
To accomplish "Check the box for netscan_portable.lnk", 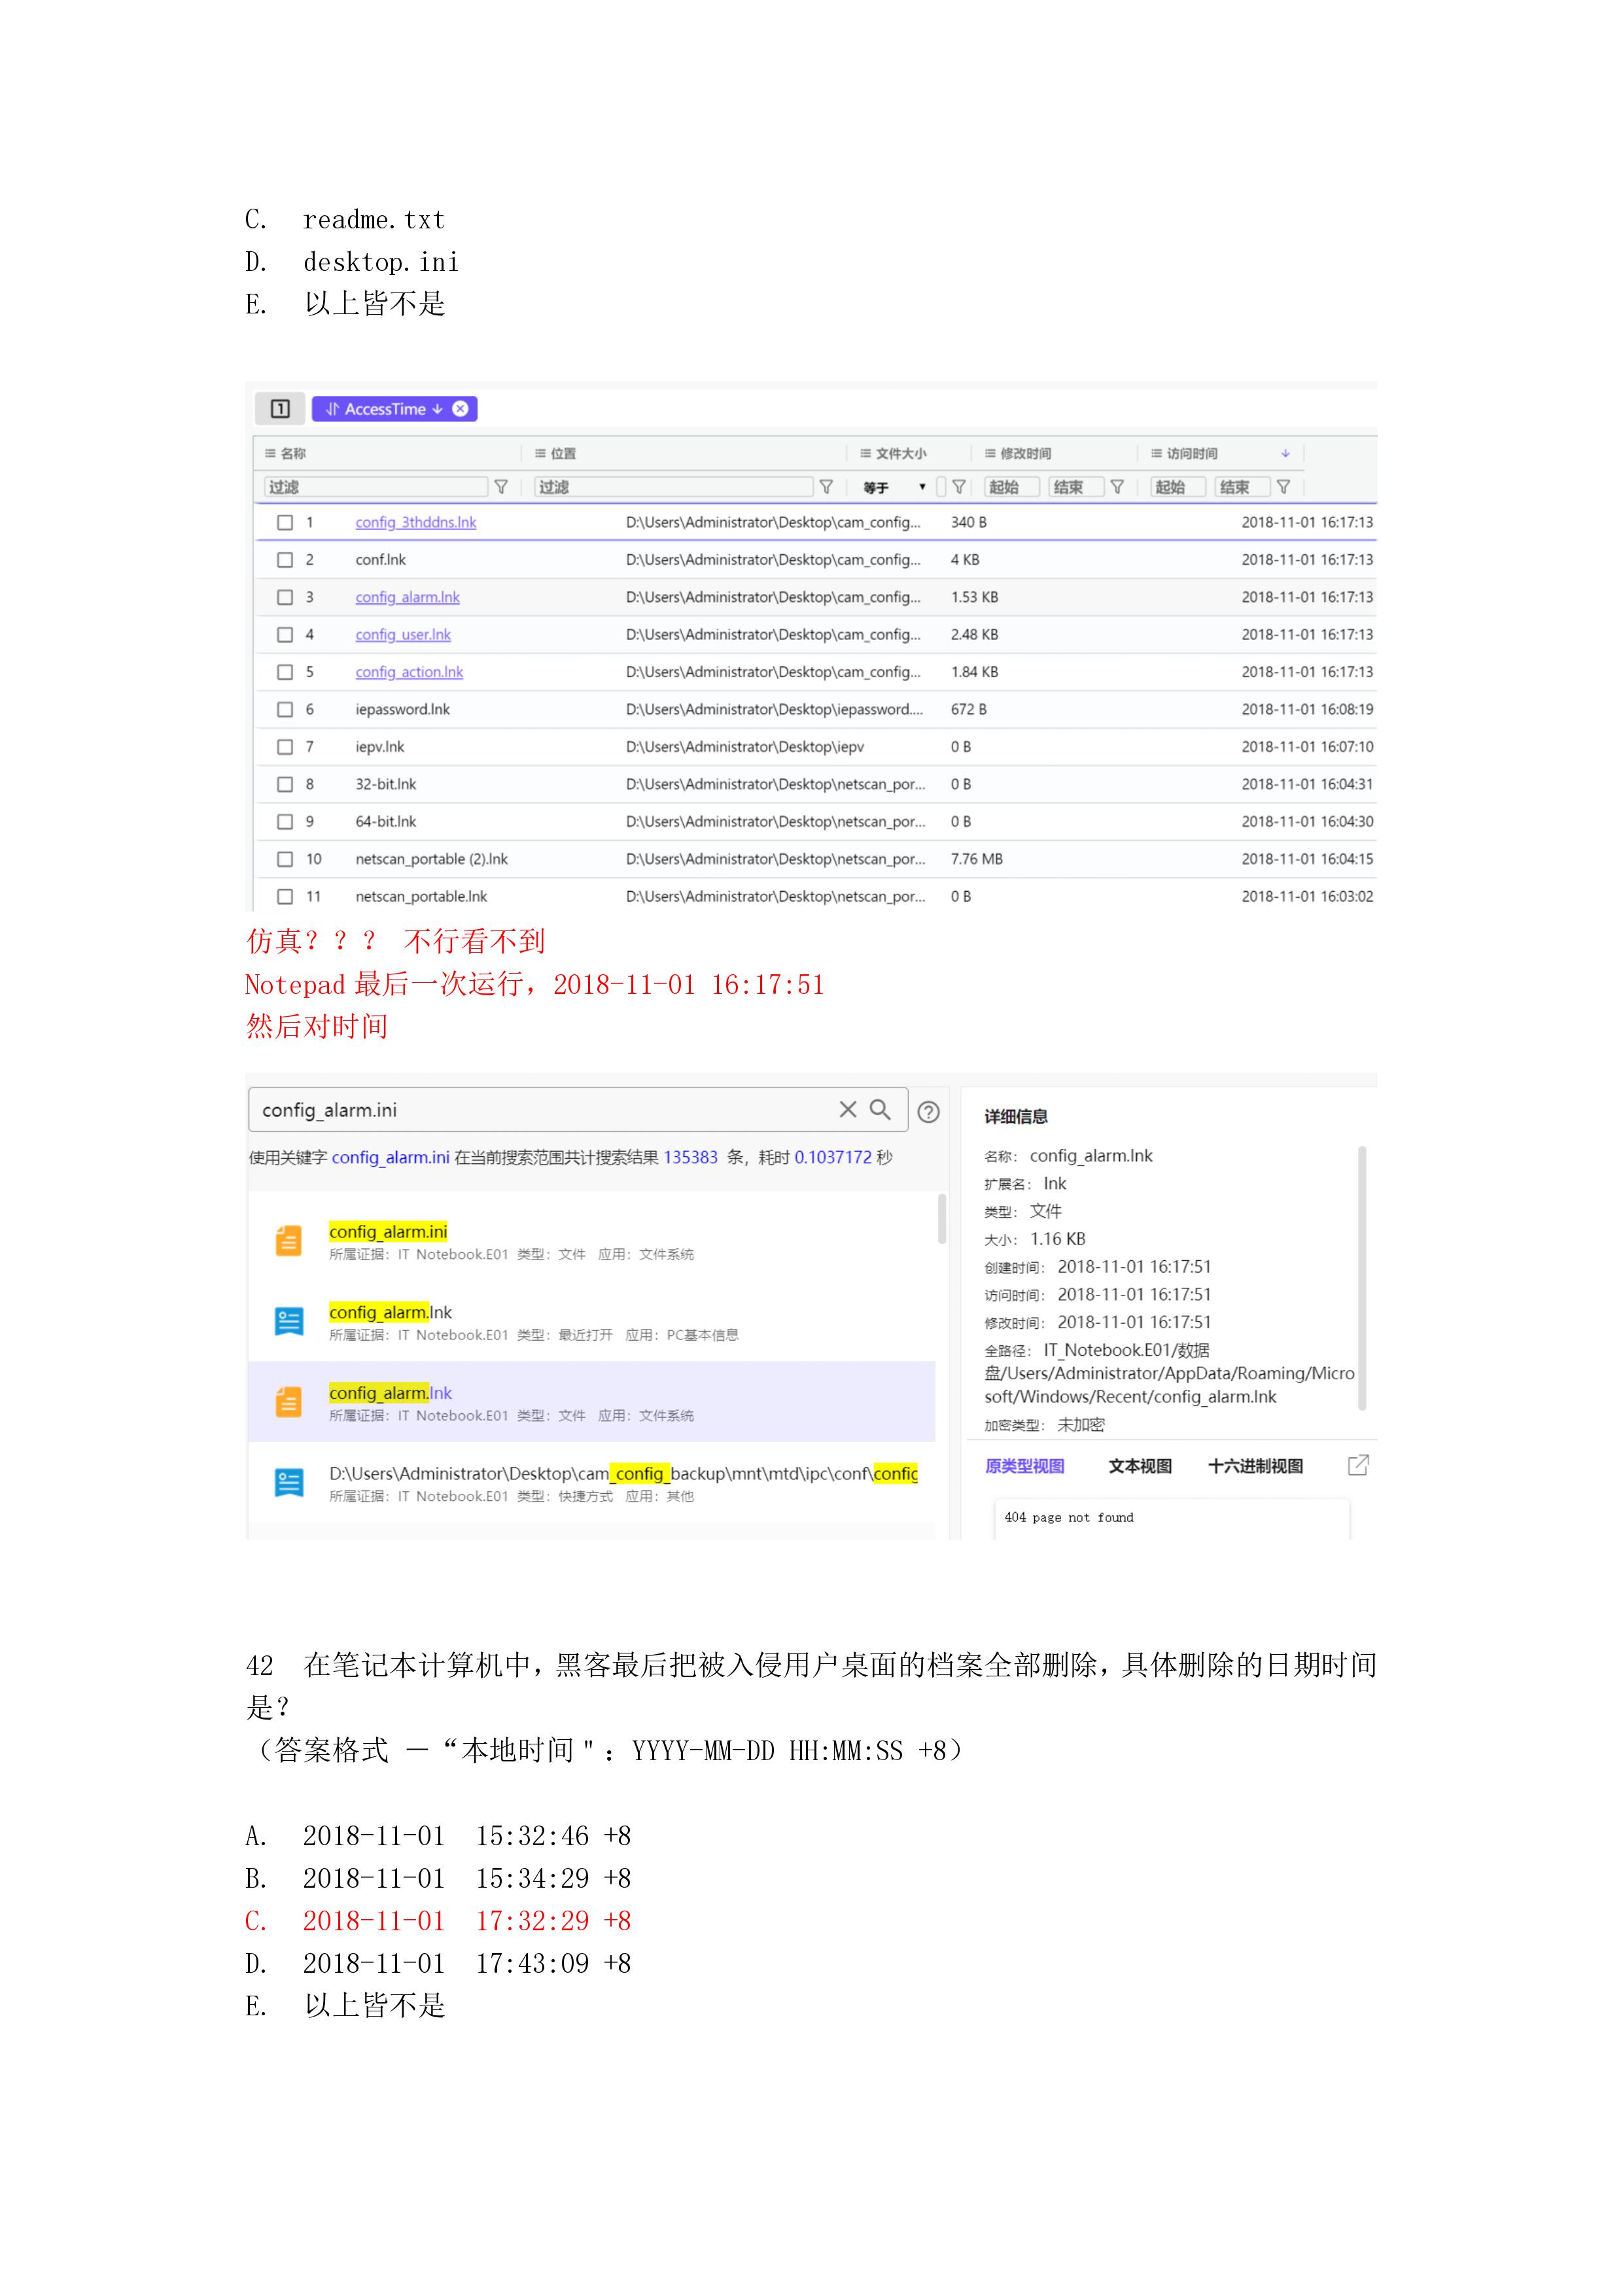I will click(x=285, y=897).
